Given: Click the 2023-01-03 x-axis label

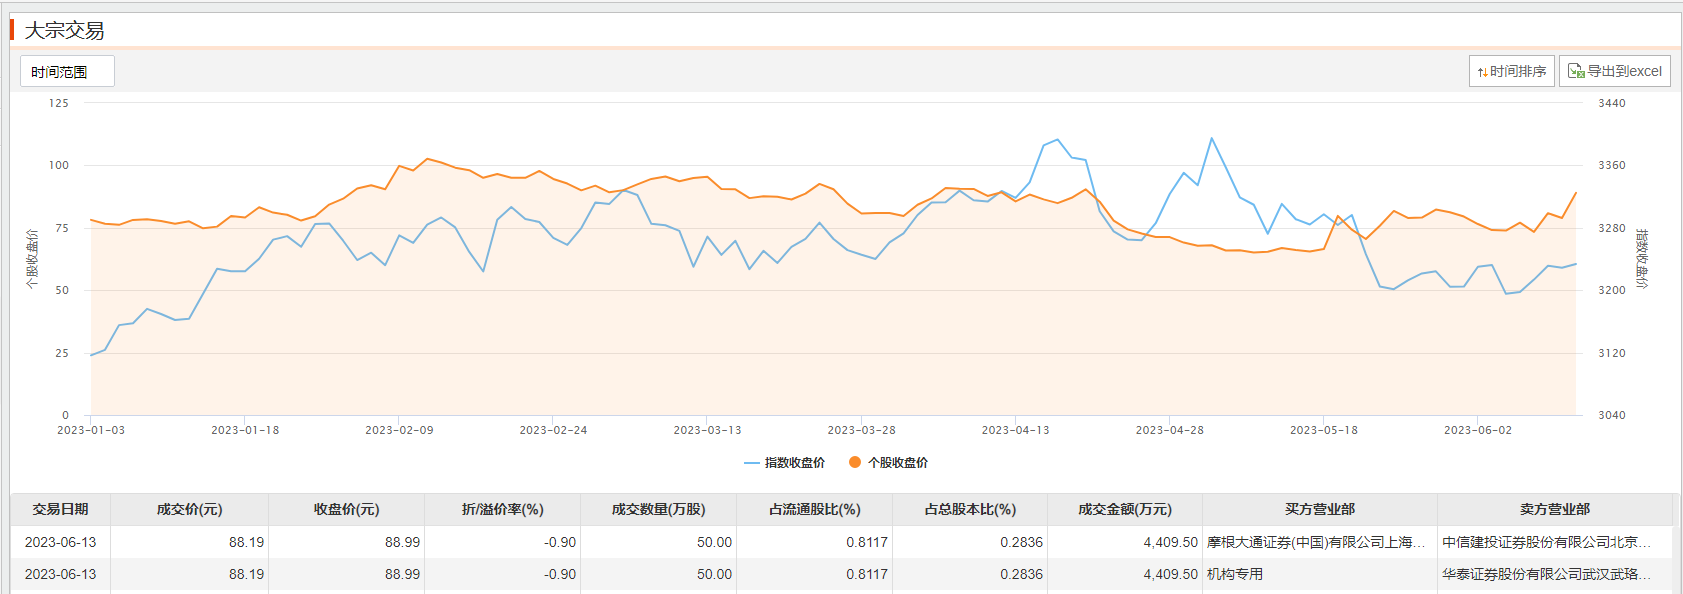Looking at the screenshot, I should point(91,430).
